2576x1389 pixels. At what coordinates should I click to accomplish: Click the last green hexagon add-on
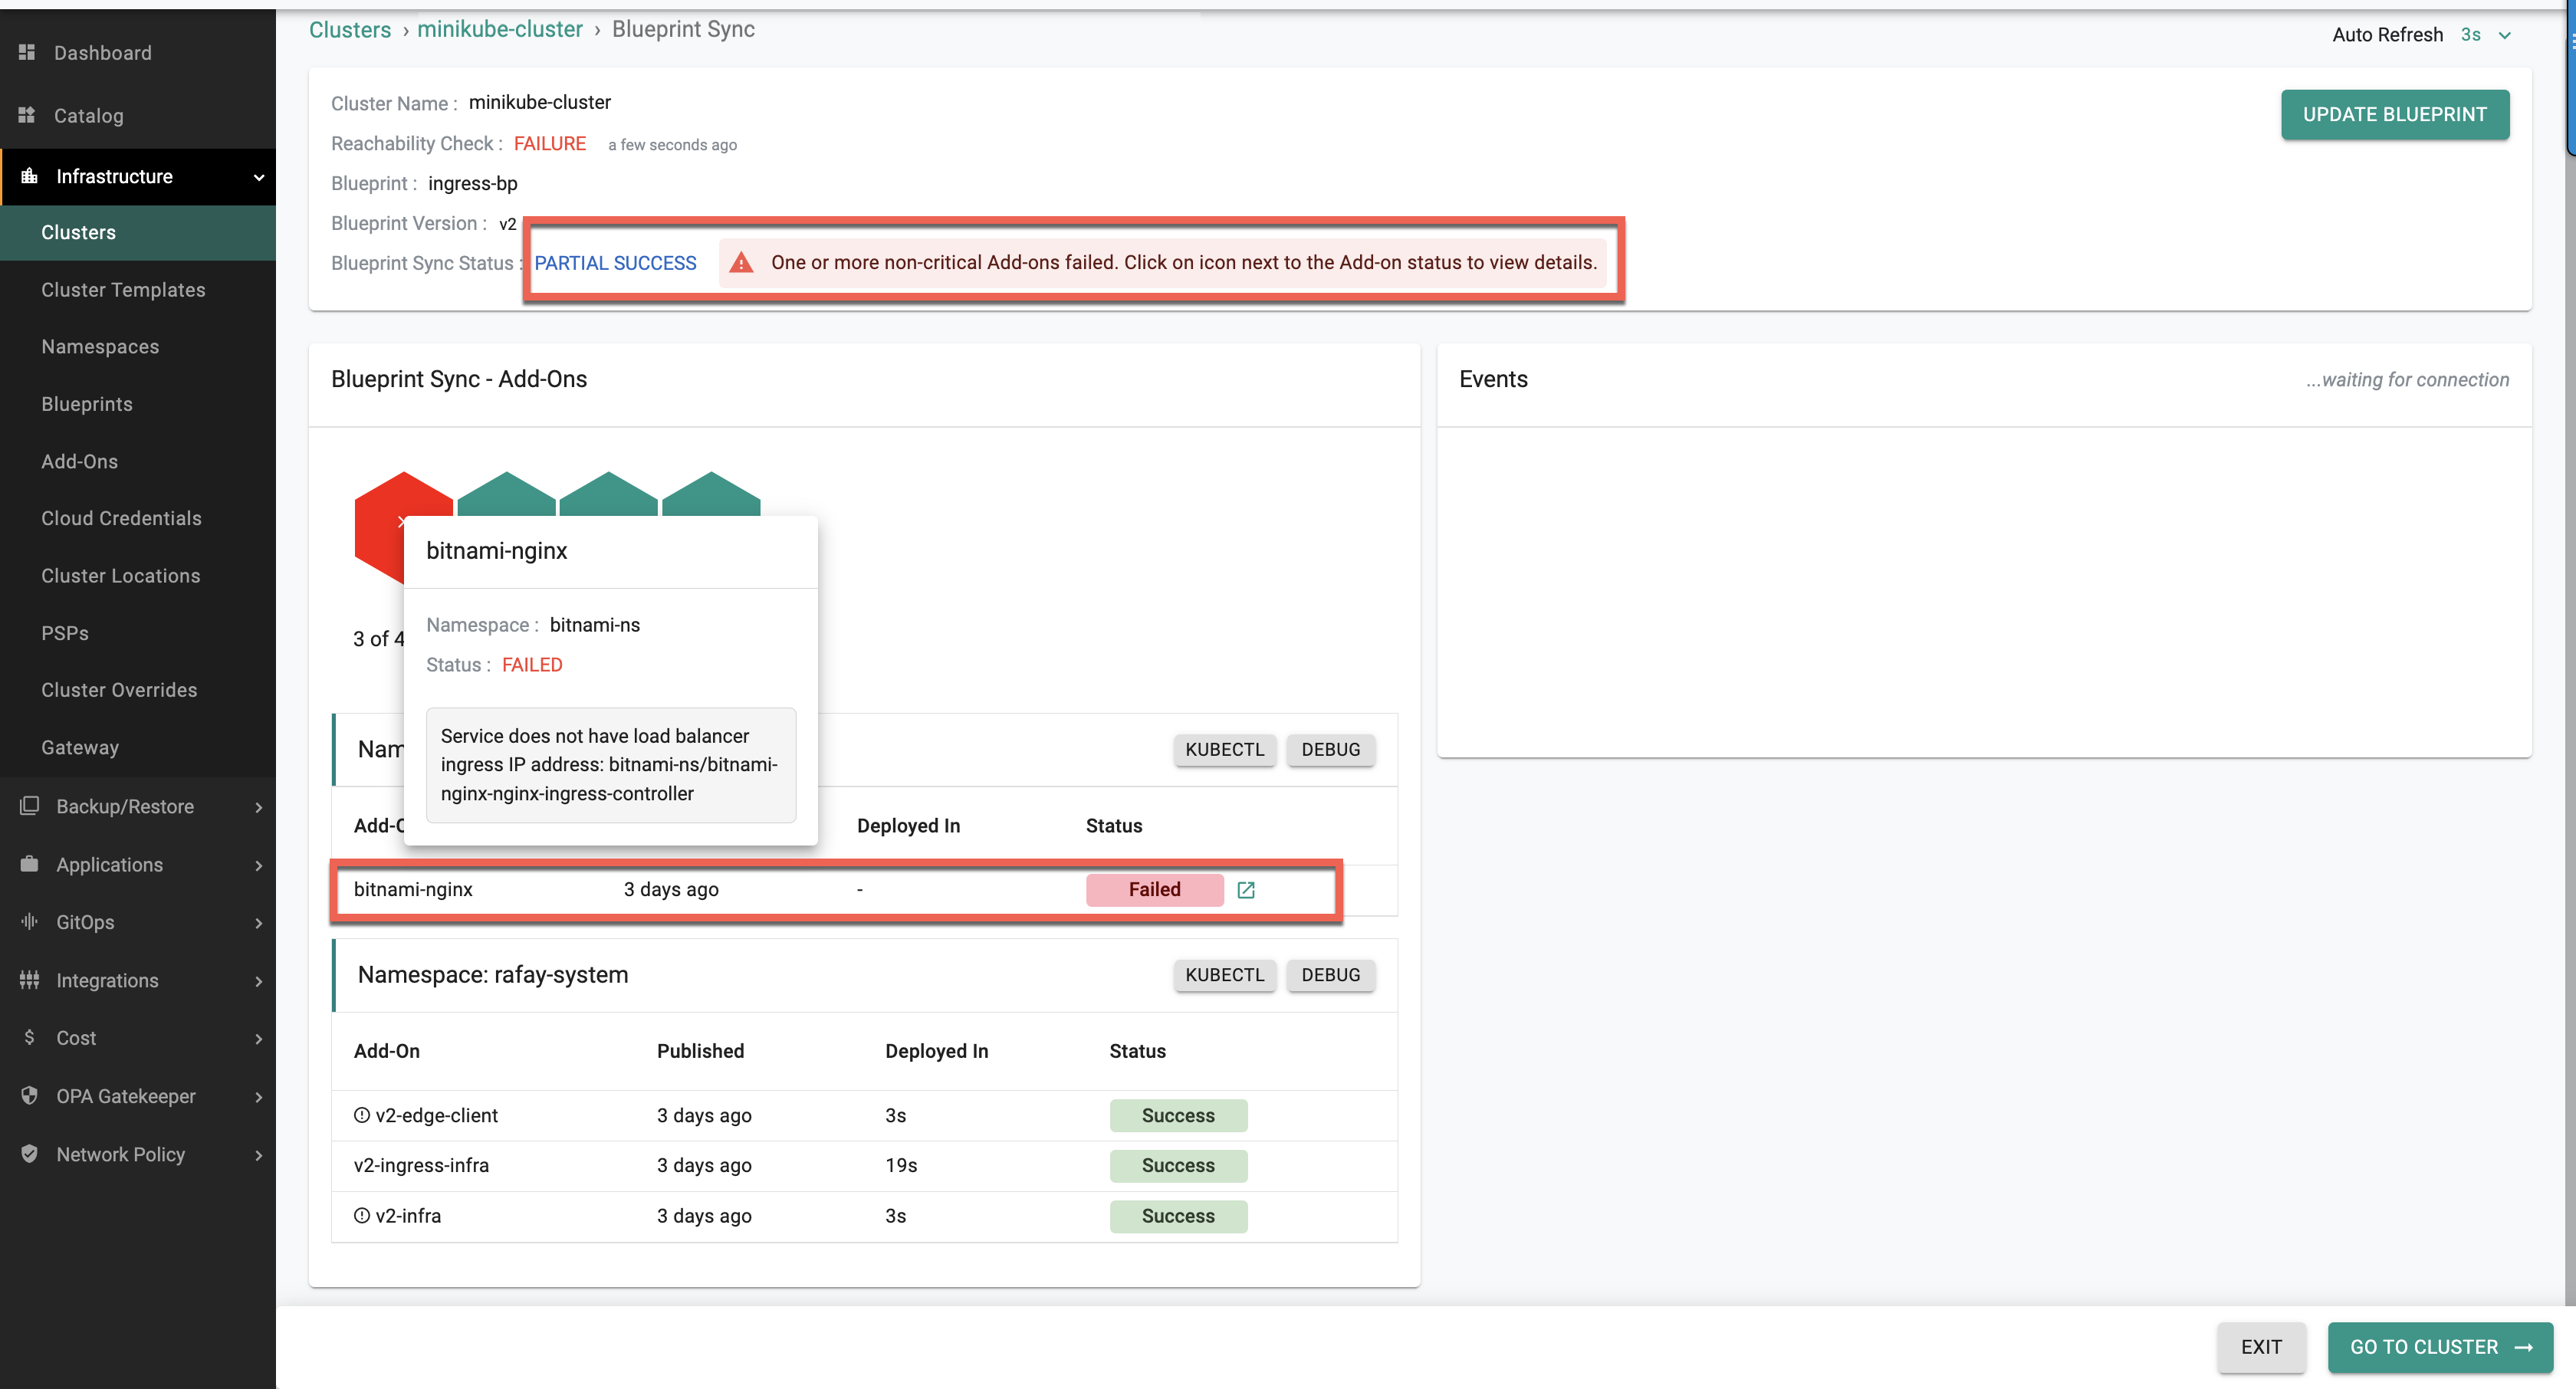711,494
